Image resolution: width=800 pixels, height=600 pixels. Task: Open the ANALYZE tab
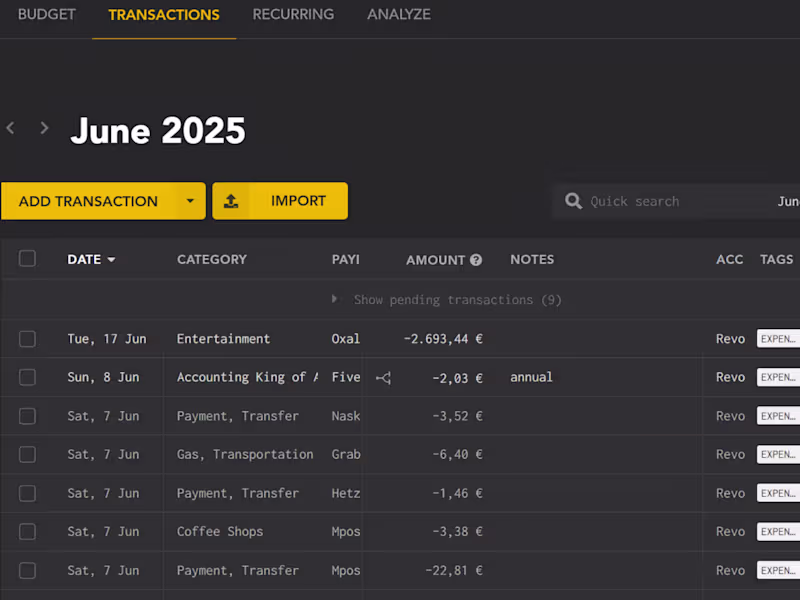pyautogui.click(x=399, y=14)
